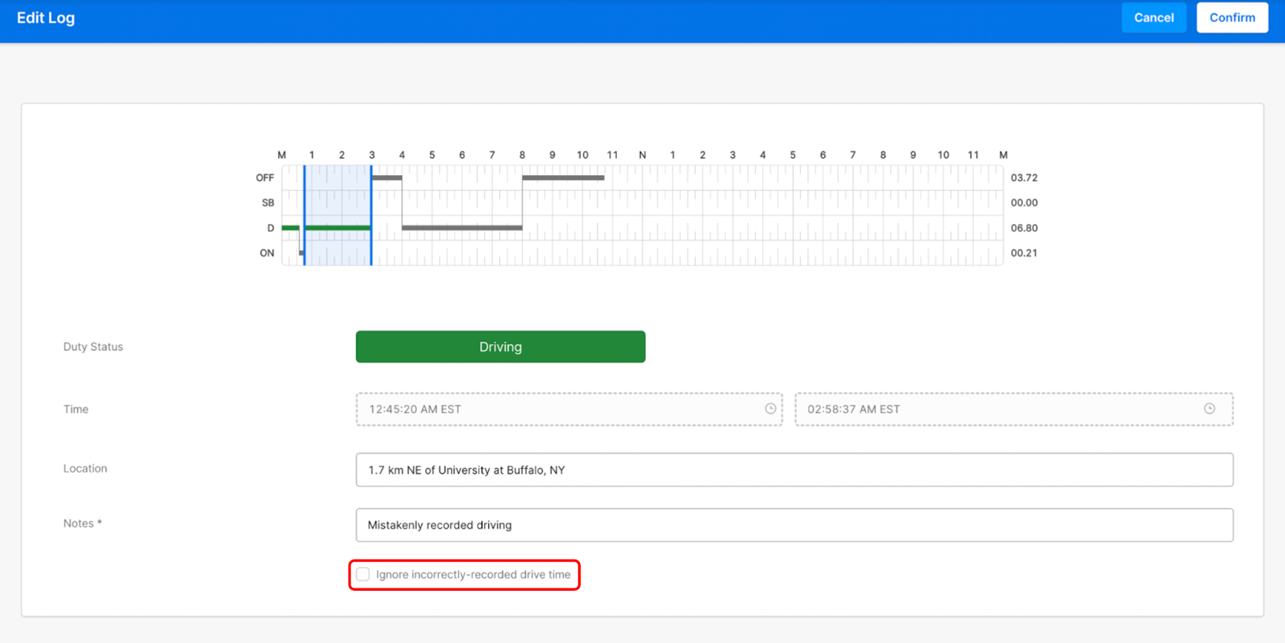The image size is (1285, 643).
Task: Enable Ignore incorrectly-recorded drive time checkbox
Action: click(363, 575)
